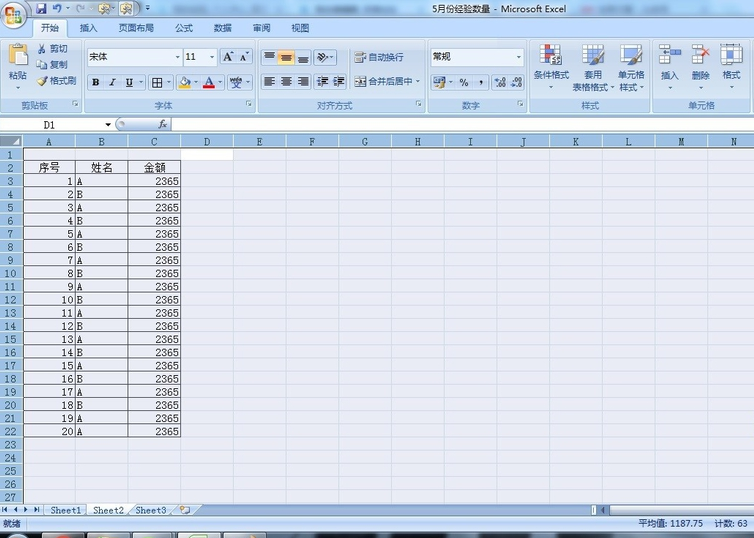Open the phonetic guide 文 button
This screenshot has width=754, height=538.
click(236, 83)
